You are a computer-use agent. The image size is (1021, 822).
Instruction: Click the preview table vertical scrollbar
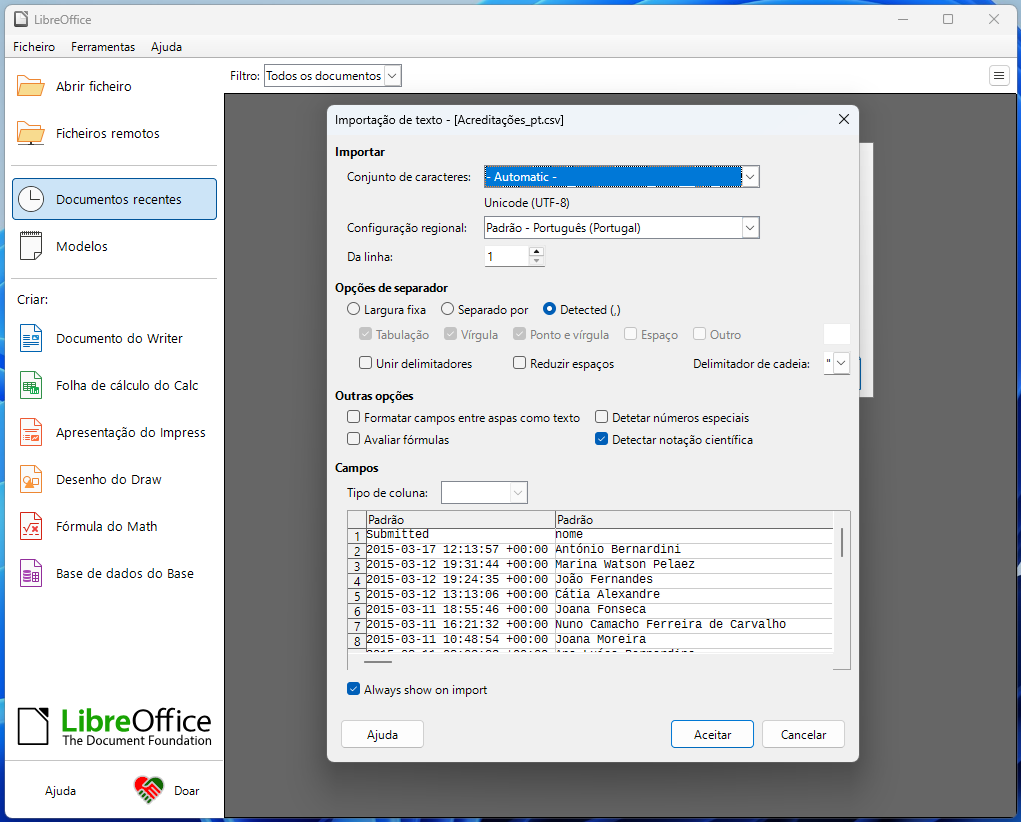click(x=842, y=542)
